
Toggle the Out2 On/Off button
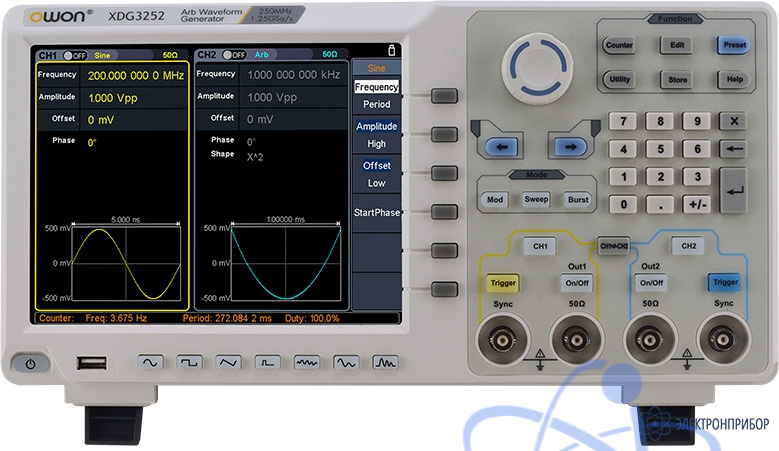(651, 283)
